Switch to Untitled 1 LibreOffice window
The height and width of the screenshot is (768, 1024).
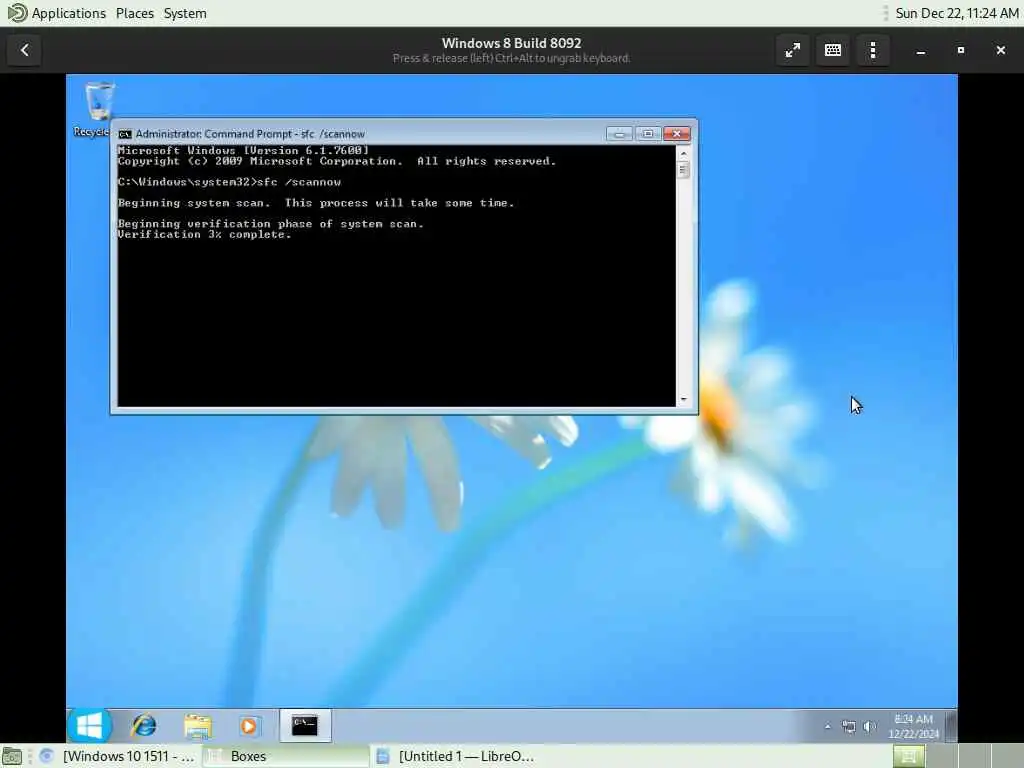tap(455, 756)
